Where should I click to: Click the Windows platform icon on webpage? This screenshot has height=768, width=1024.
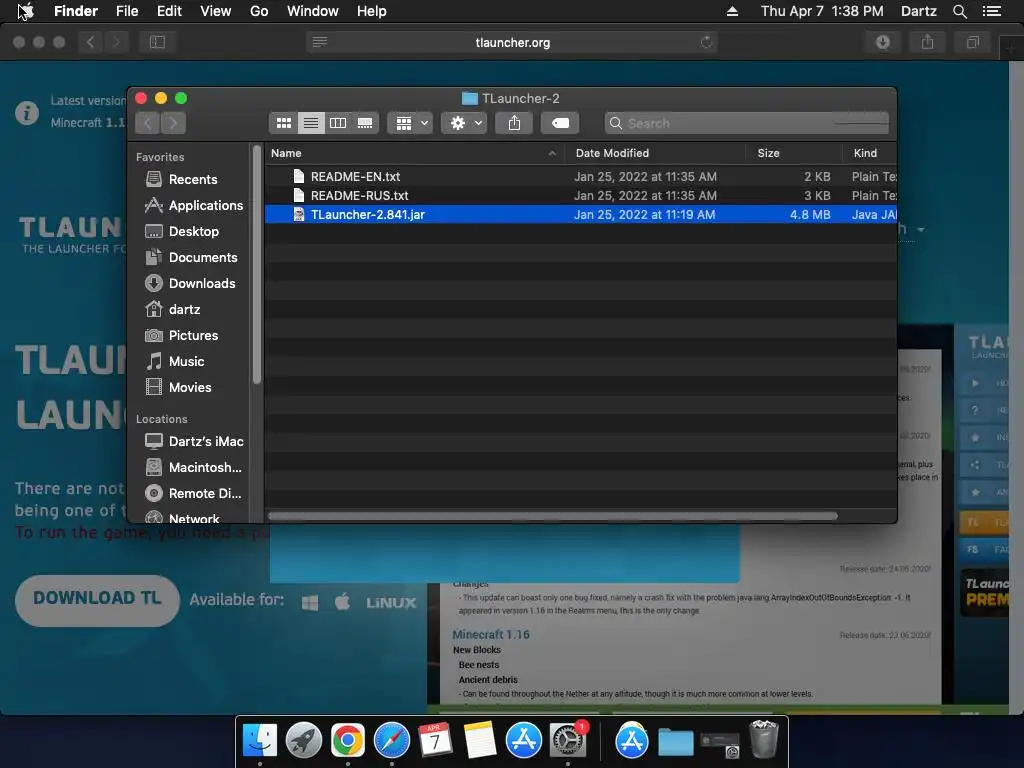tap(310, 601)
